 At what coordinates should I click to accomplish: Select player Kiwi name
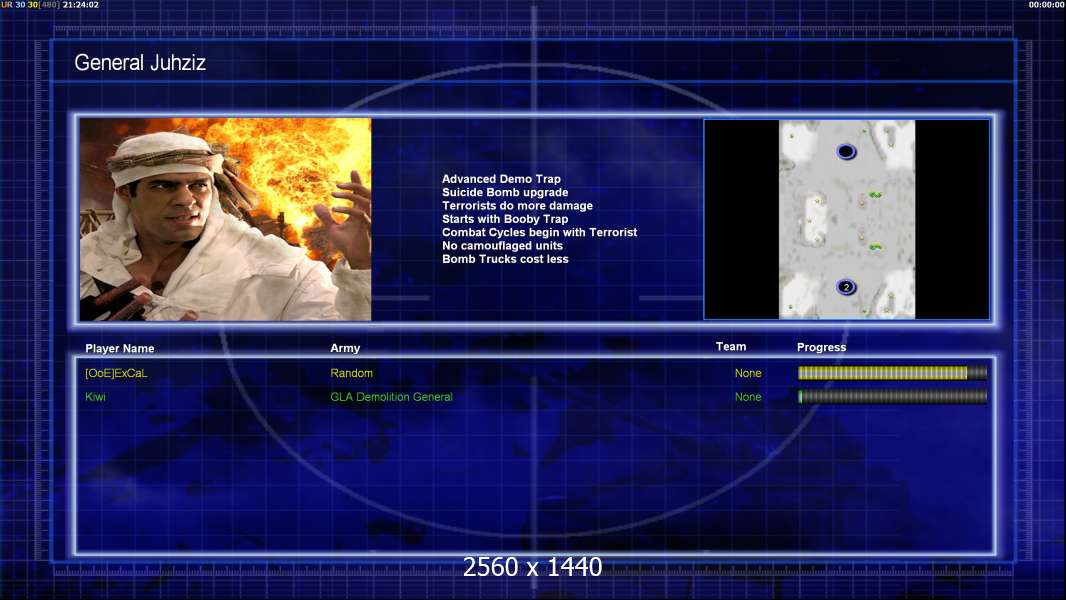(95, 397)
